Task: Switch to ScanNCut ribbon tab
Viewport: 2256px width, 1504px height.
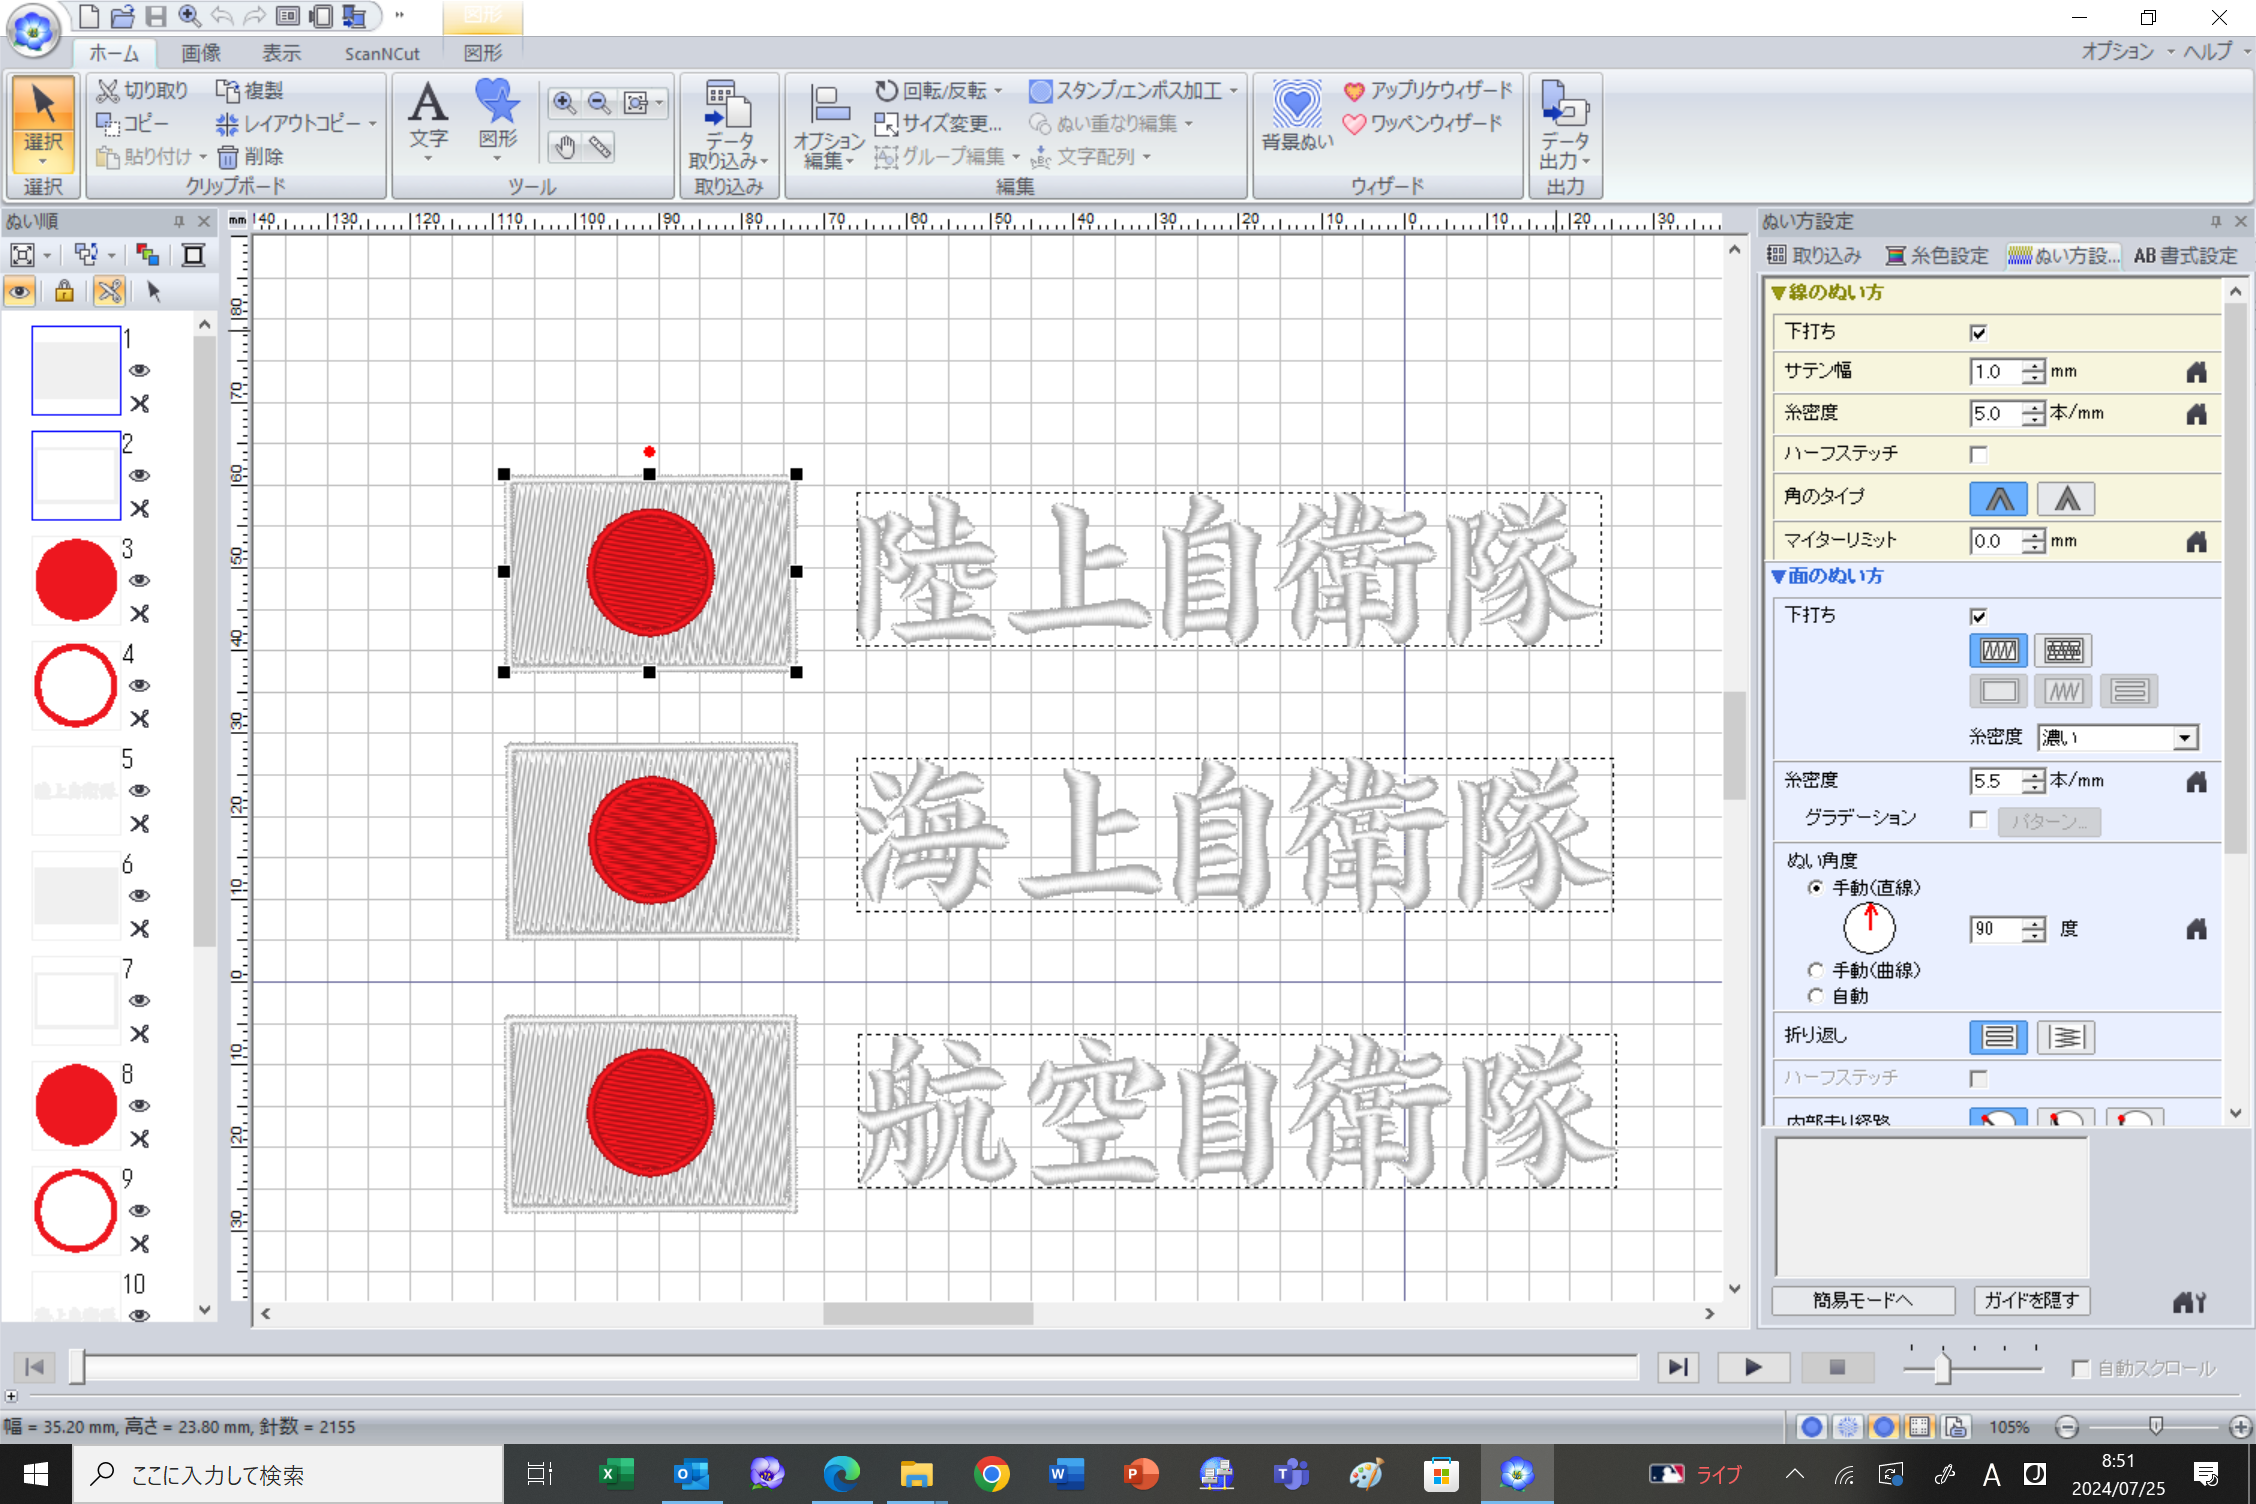Action: pos(382,53)
